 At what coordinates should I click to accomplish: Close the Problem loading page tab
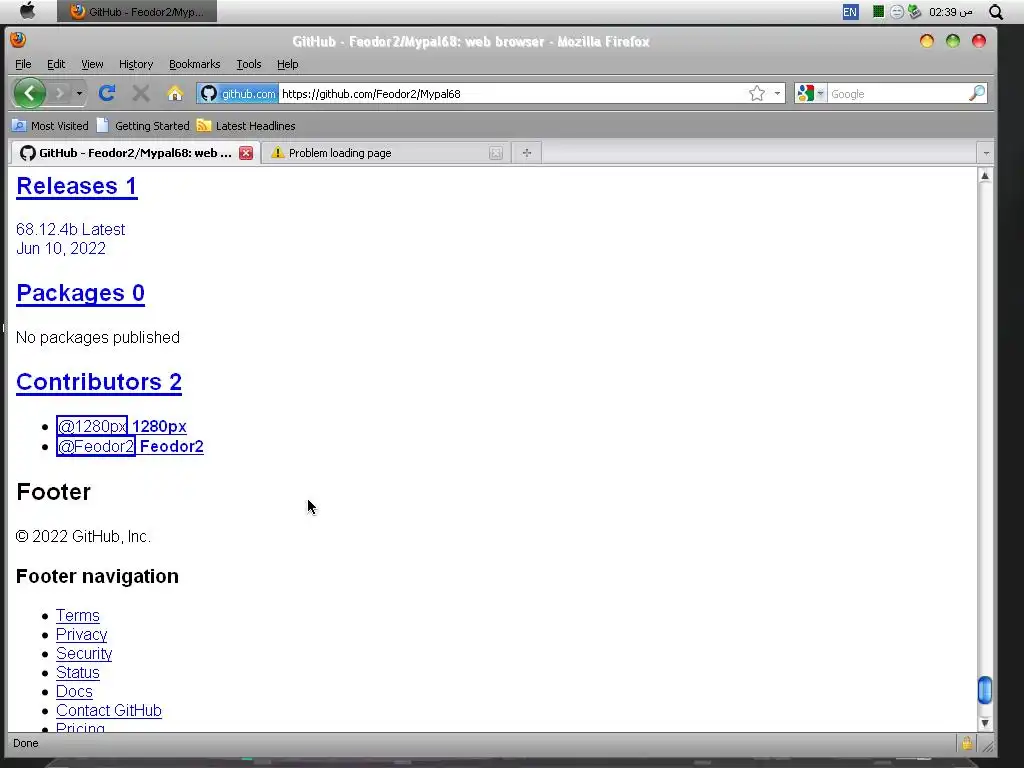pos(496,153)
